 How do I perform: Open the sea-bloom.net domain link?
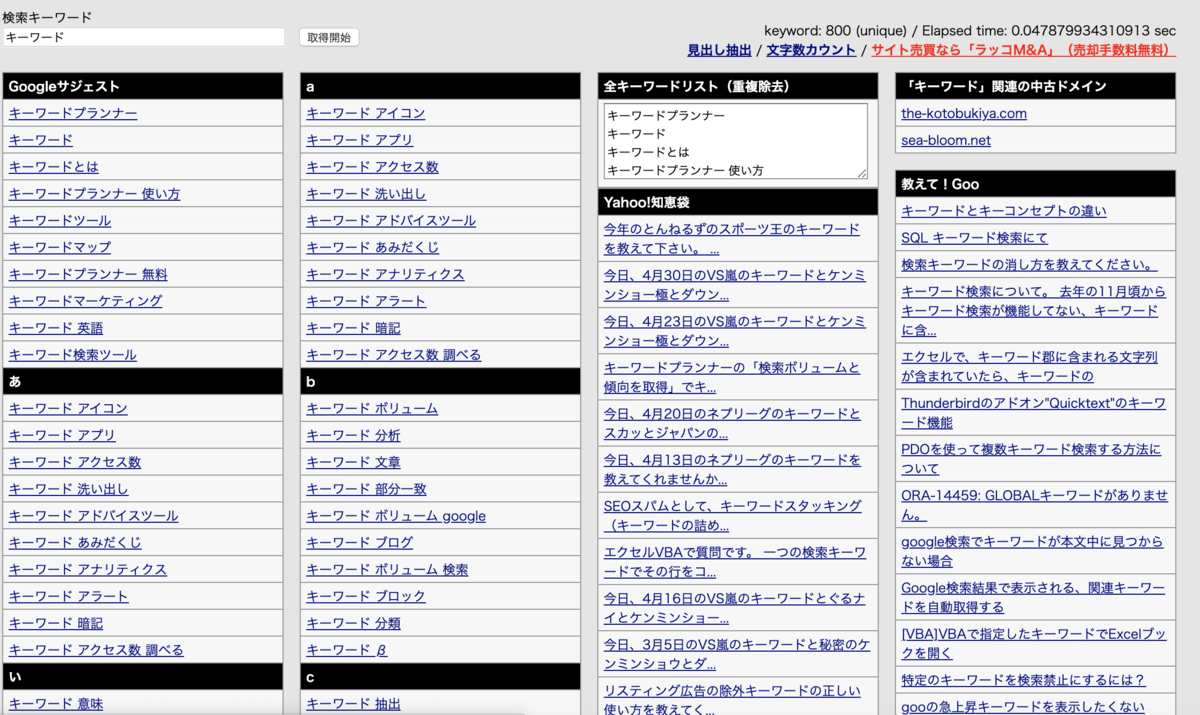946,140
